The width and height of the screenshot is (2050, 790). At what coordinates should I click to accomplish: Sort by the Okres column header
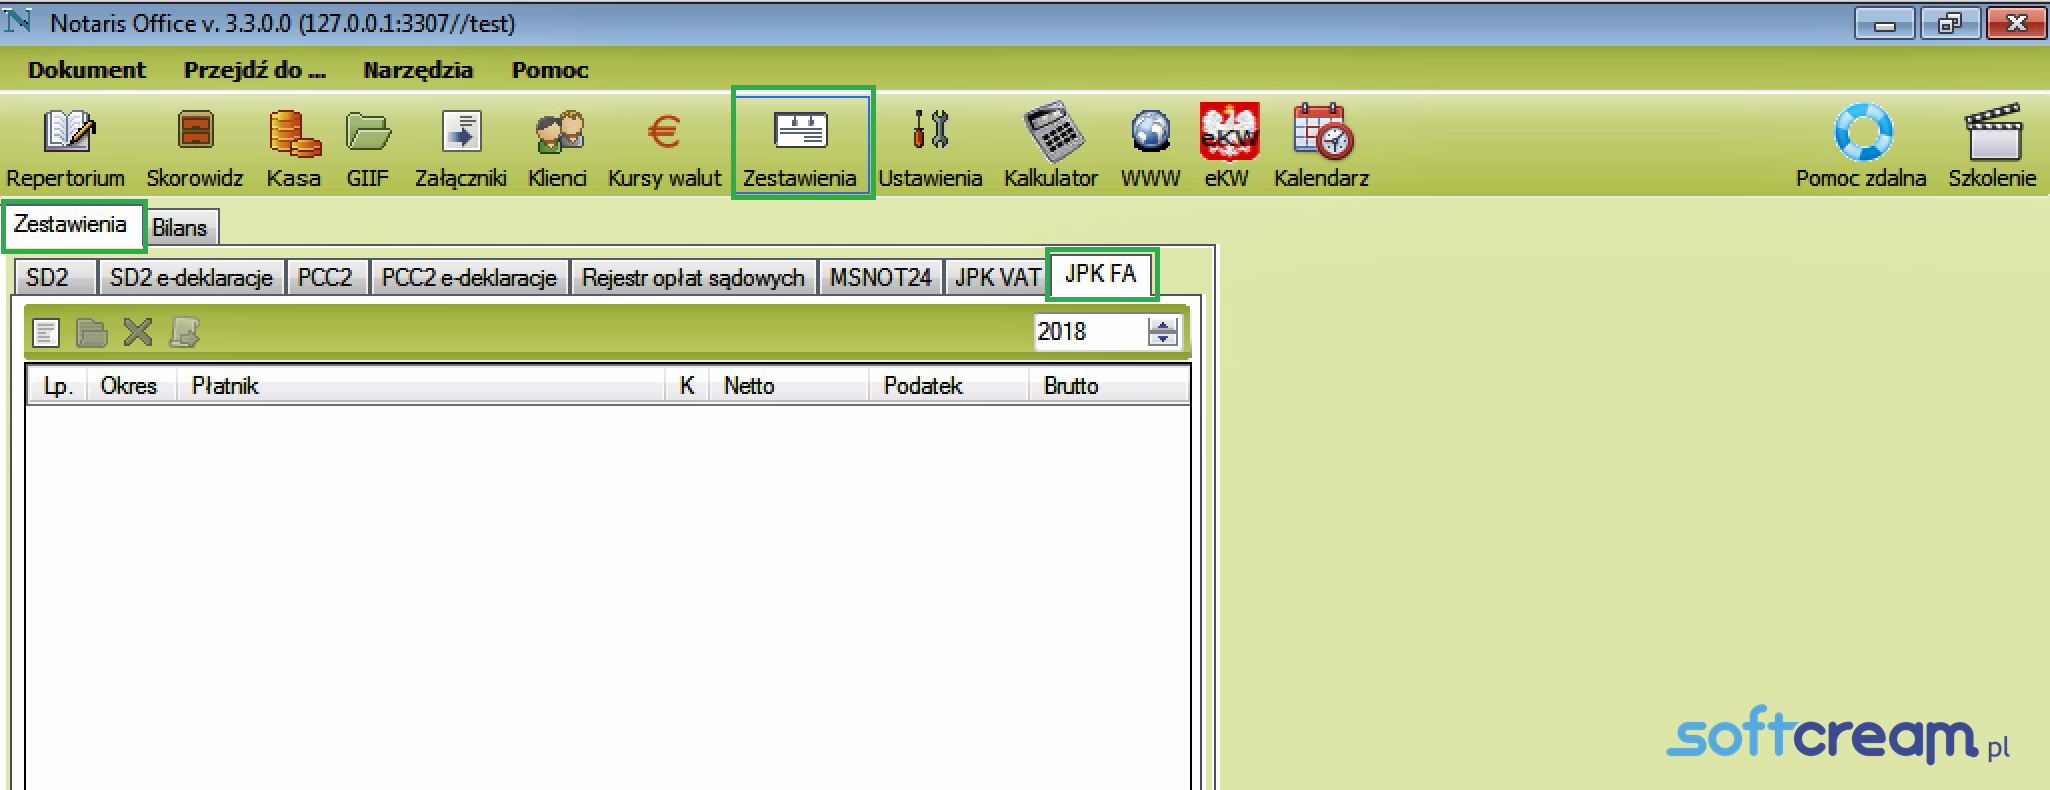coord(133,386)
